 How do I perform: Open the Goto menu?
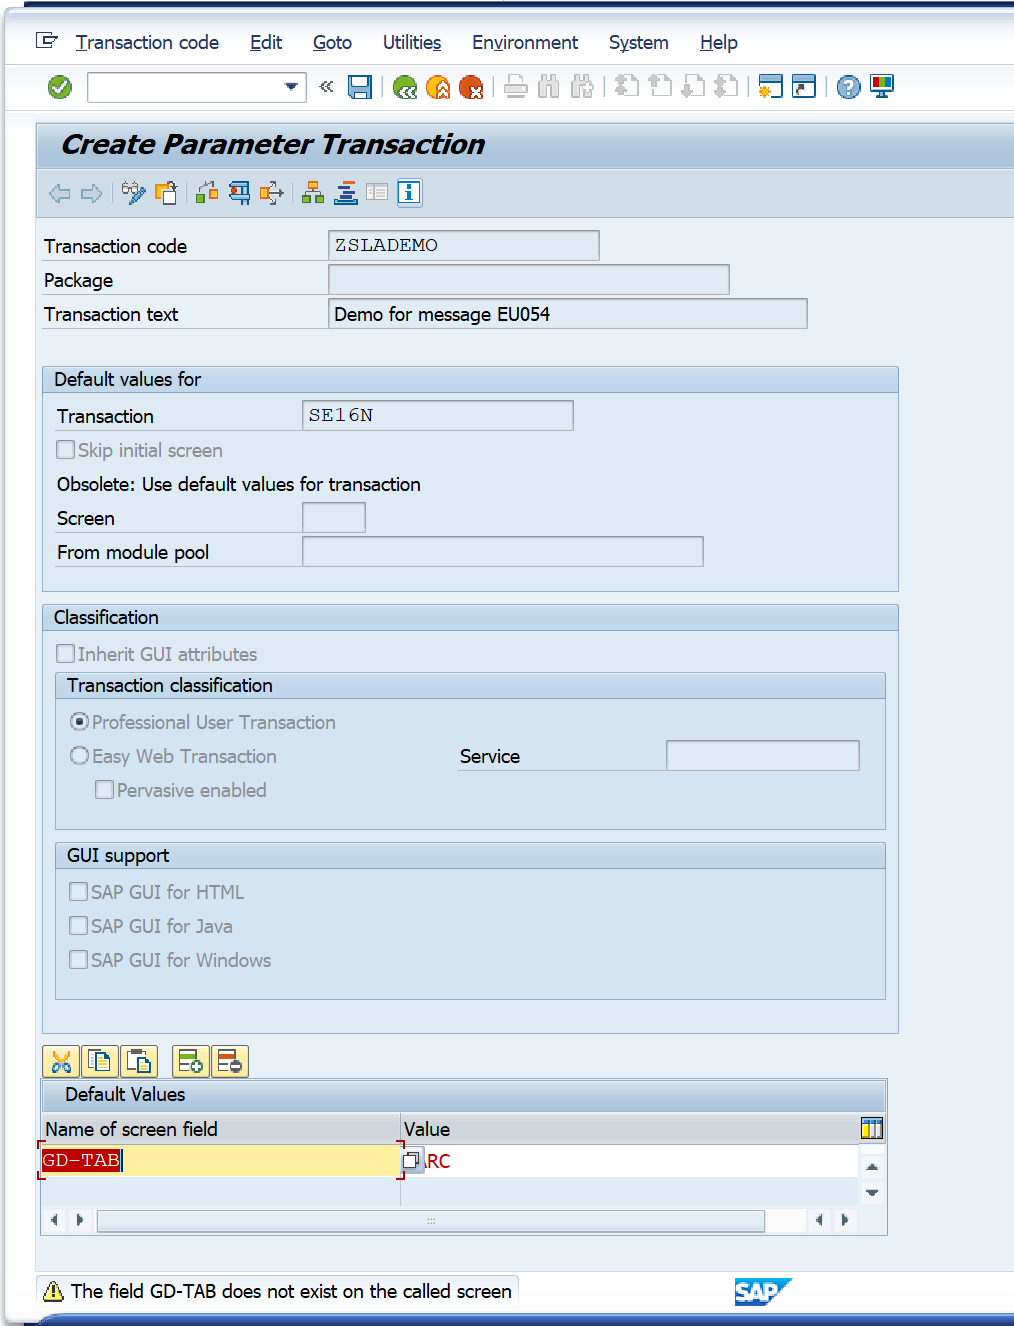(x=332, y=42)
